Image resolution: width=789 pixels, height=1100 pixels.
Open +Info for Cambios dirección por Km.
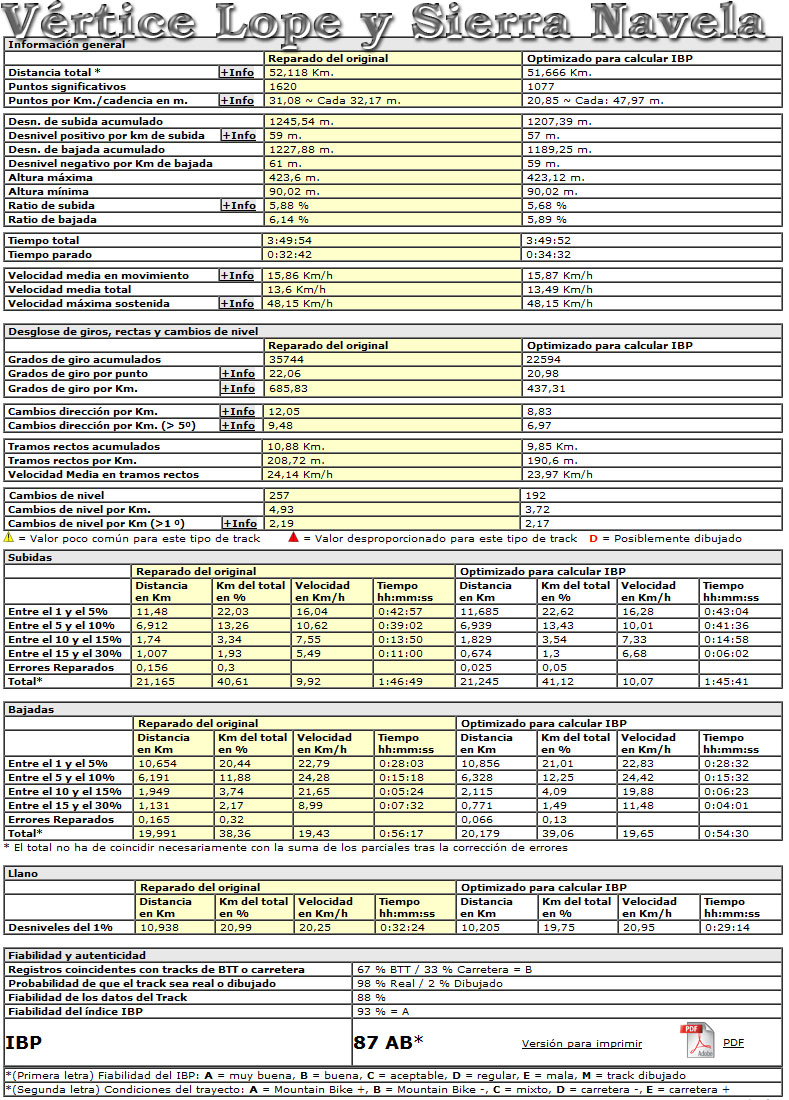click(237, 411)
